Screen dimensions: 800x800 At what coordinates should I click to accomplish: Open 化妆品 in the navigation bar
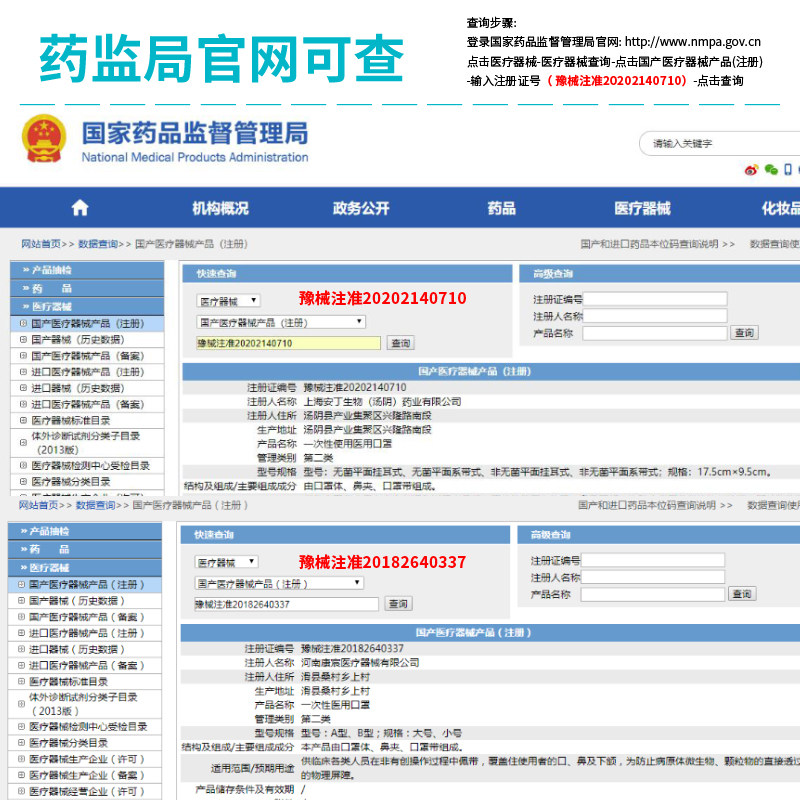(781, 208)
